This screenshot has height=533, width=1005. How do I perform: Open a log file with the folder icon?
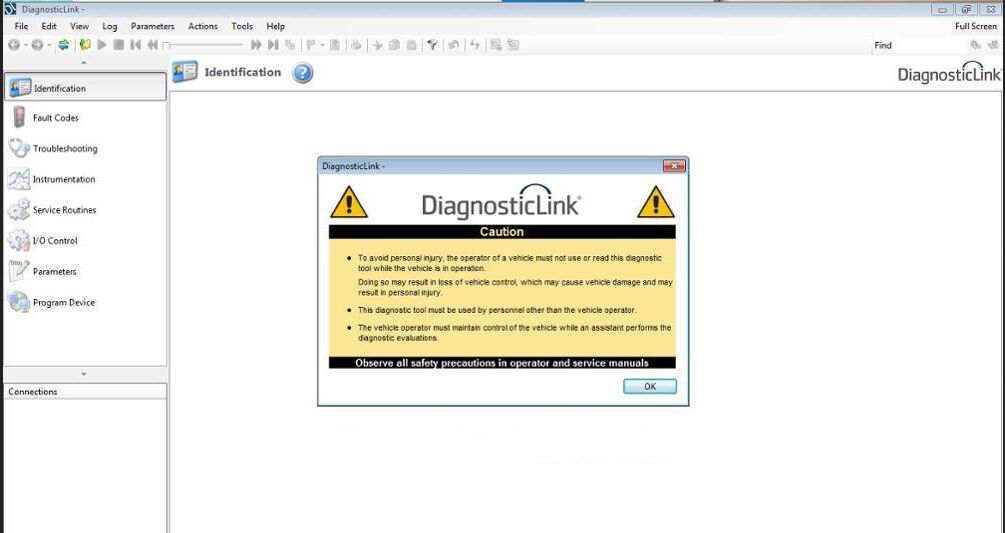pyautogui.click(x=85, y=45)
